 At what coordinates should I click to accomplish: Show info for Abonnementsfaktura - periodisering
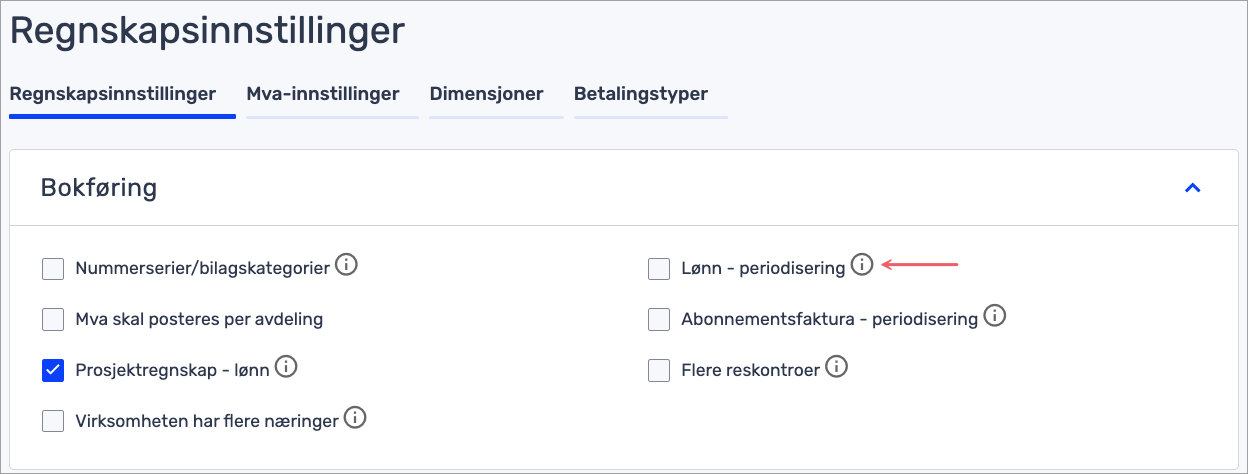pos(994,316)
